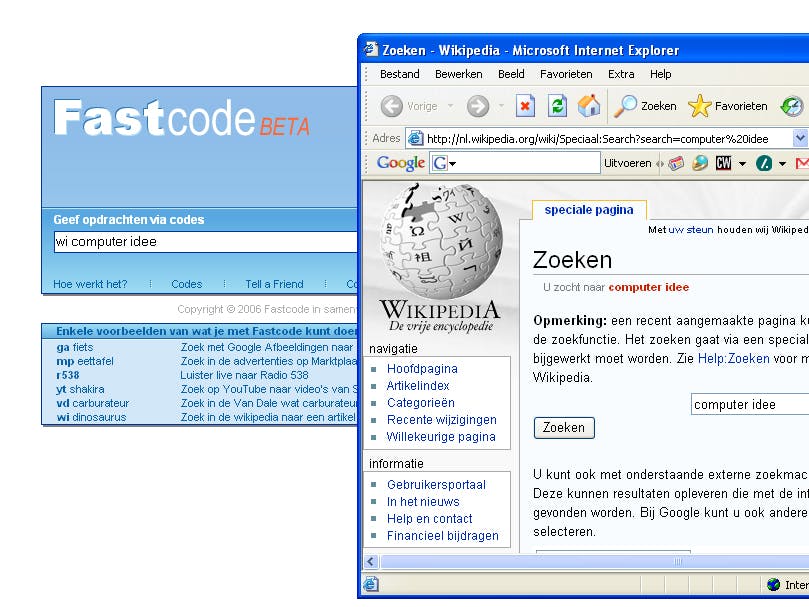Open the Favorieten menu in menu bar
This screenshot has width=809, height=607.
point(566,74)
